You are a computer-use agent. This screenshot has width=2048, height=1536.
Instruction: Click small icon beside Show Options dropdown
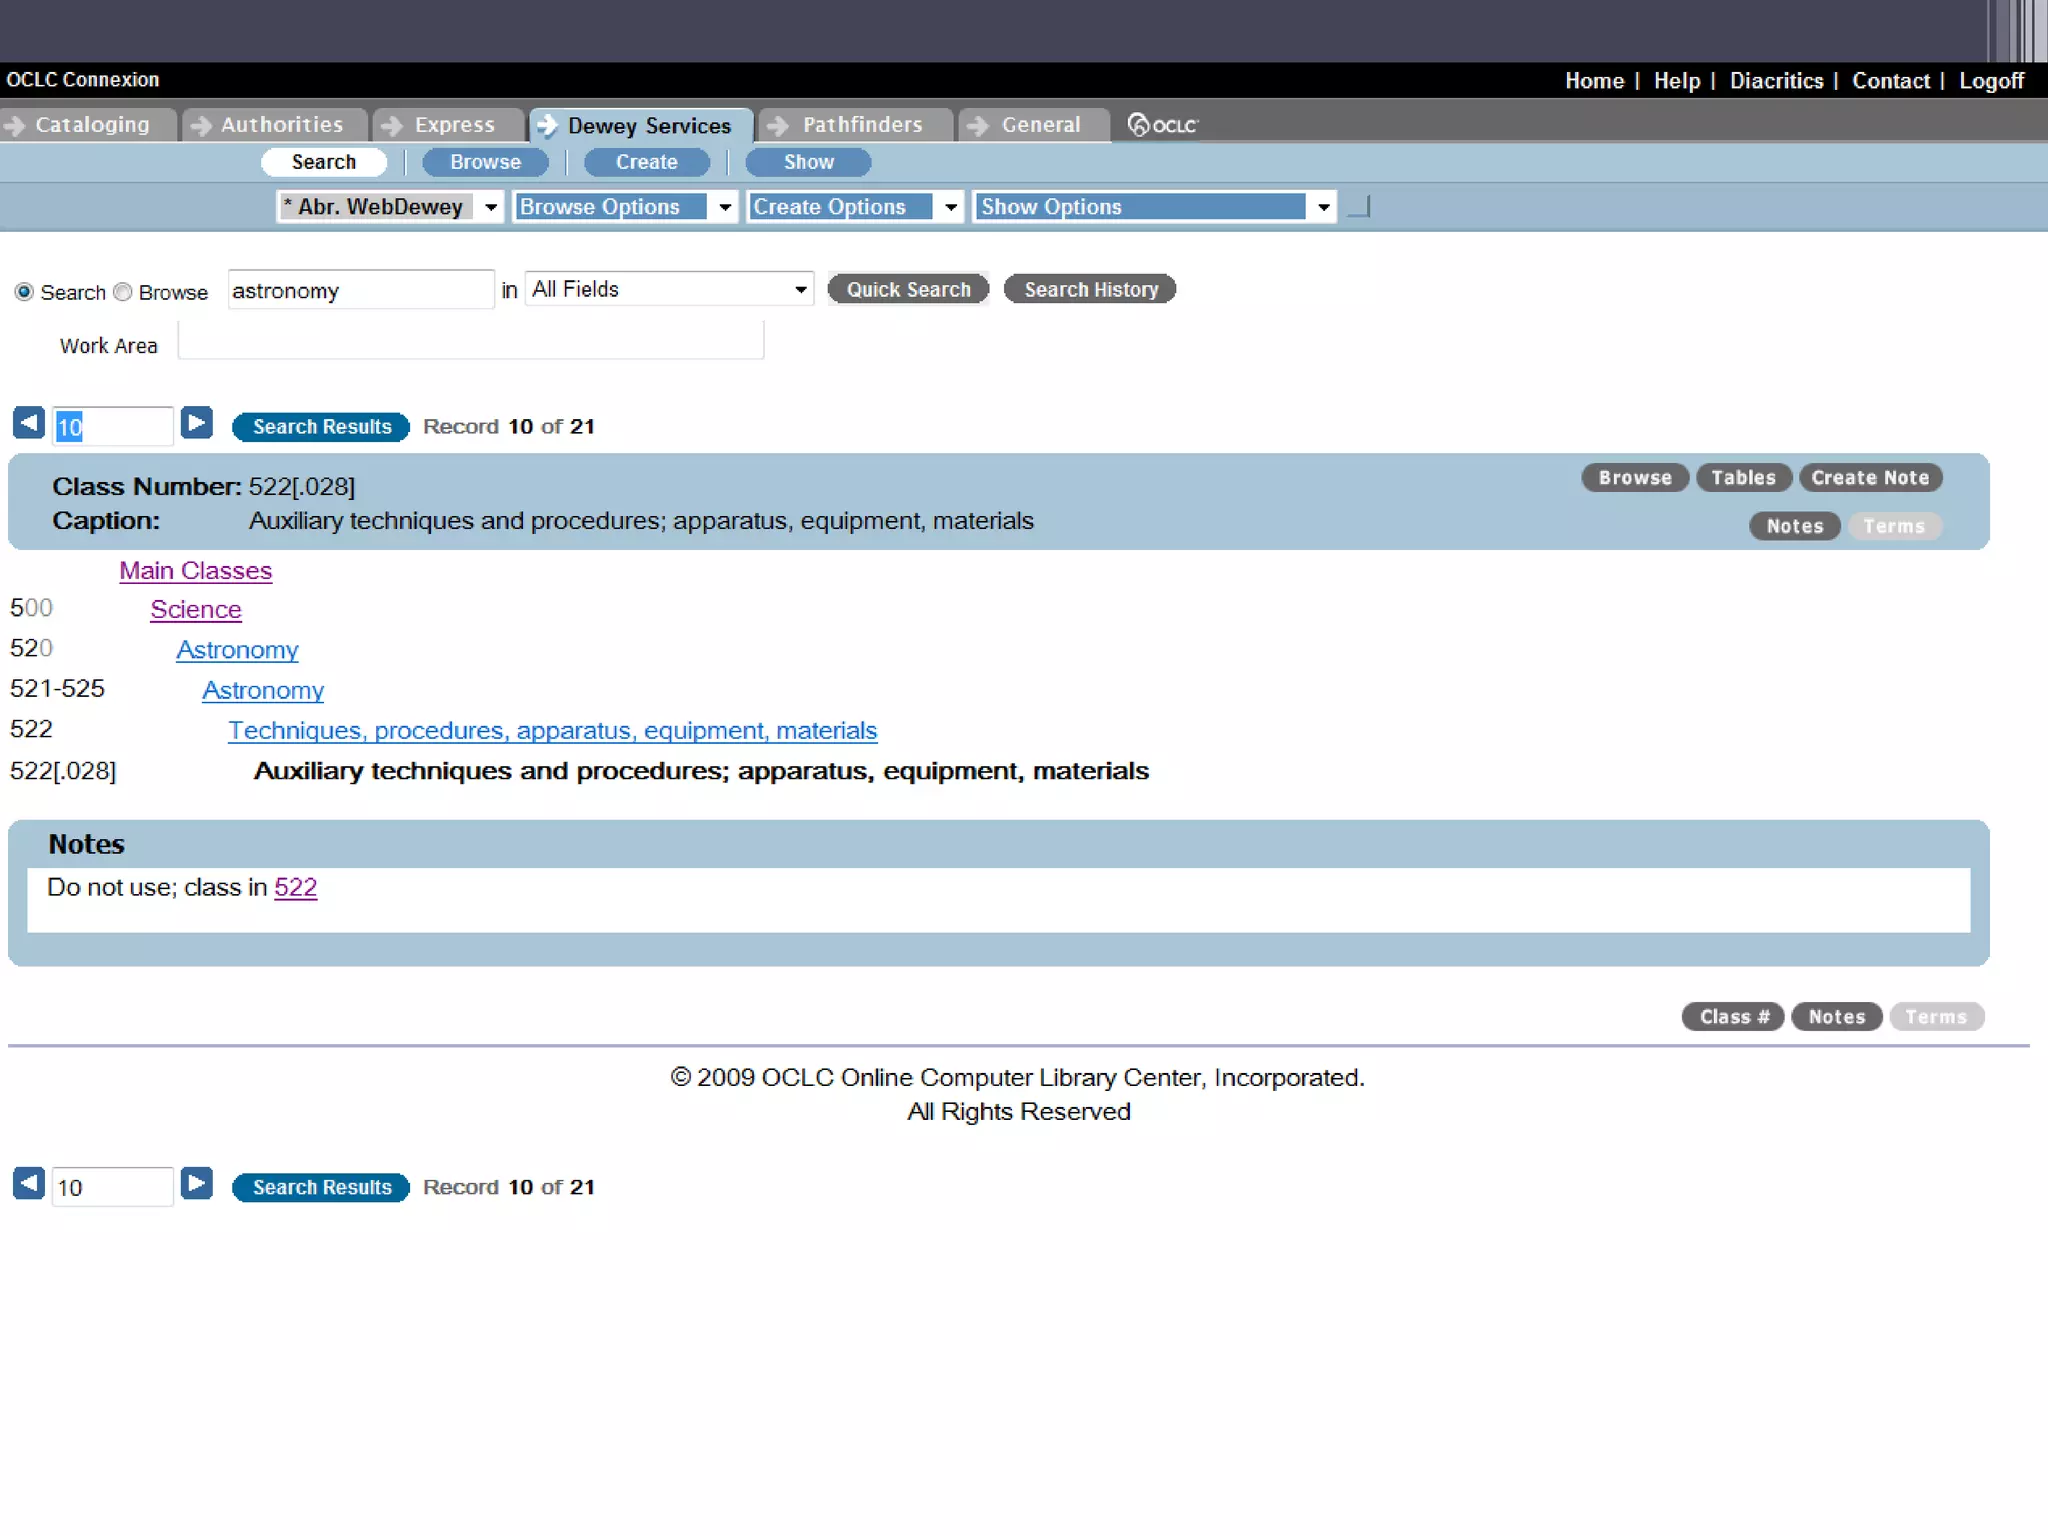click(x=1359, y=207)
